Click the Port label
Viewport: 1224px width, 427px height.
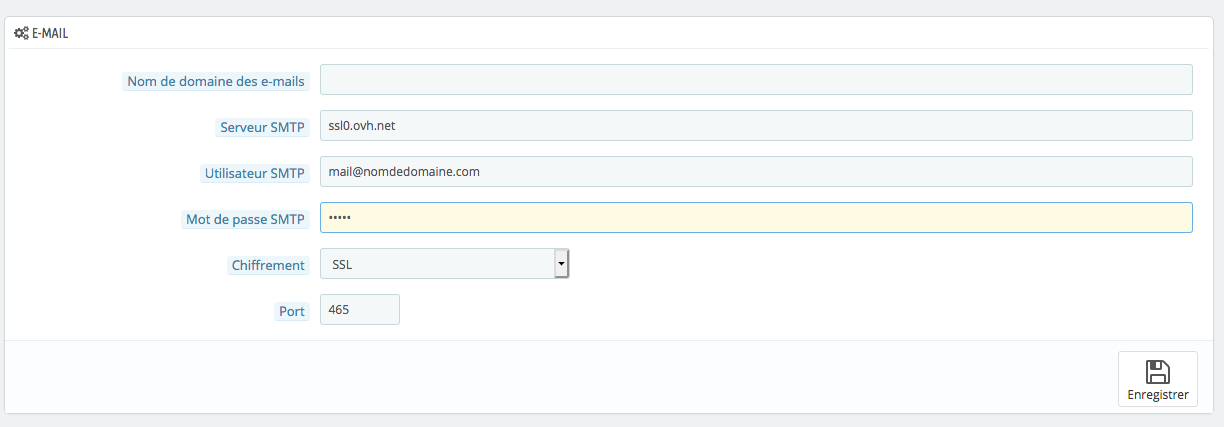point(292,312)
